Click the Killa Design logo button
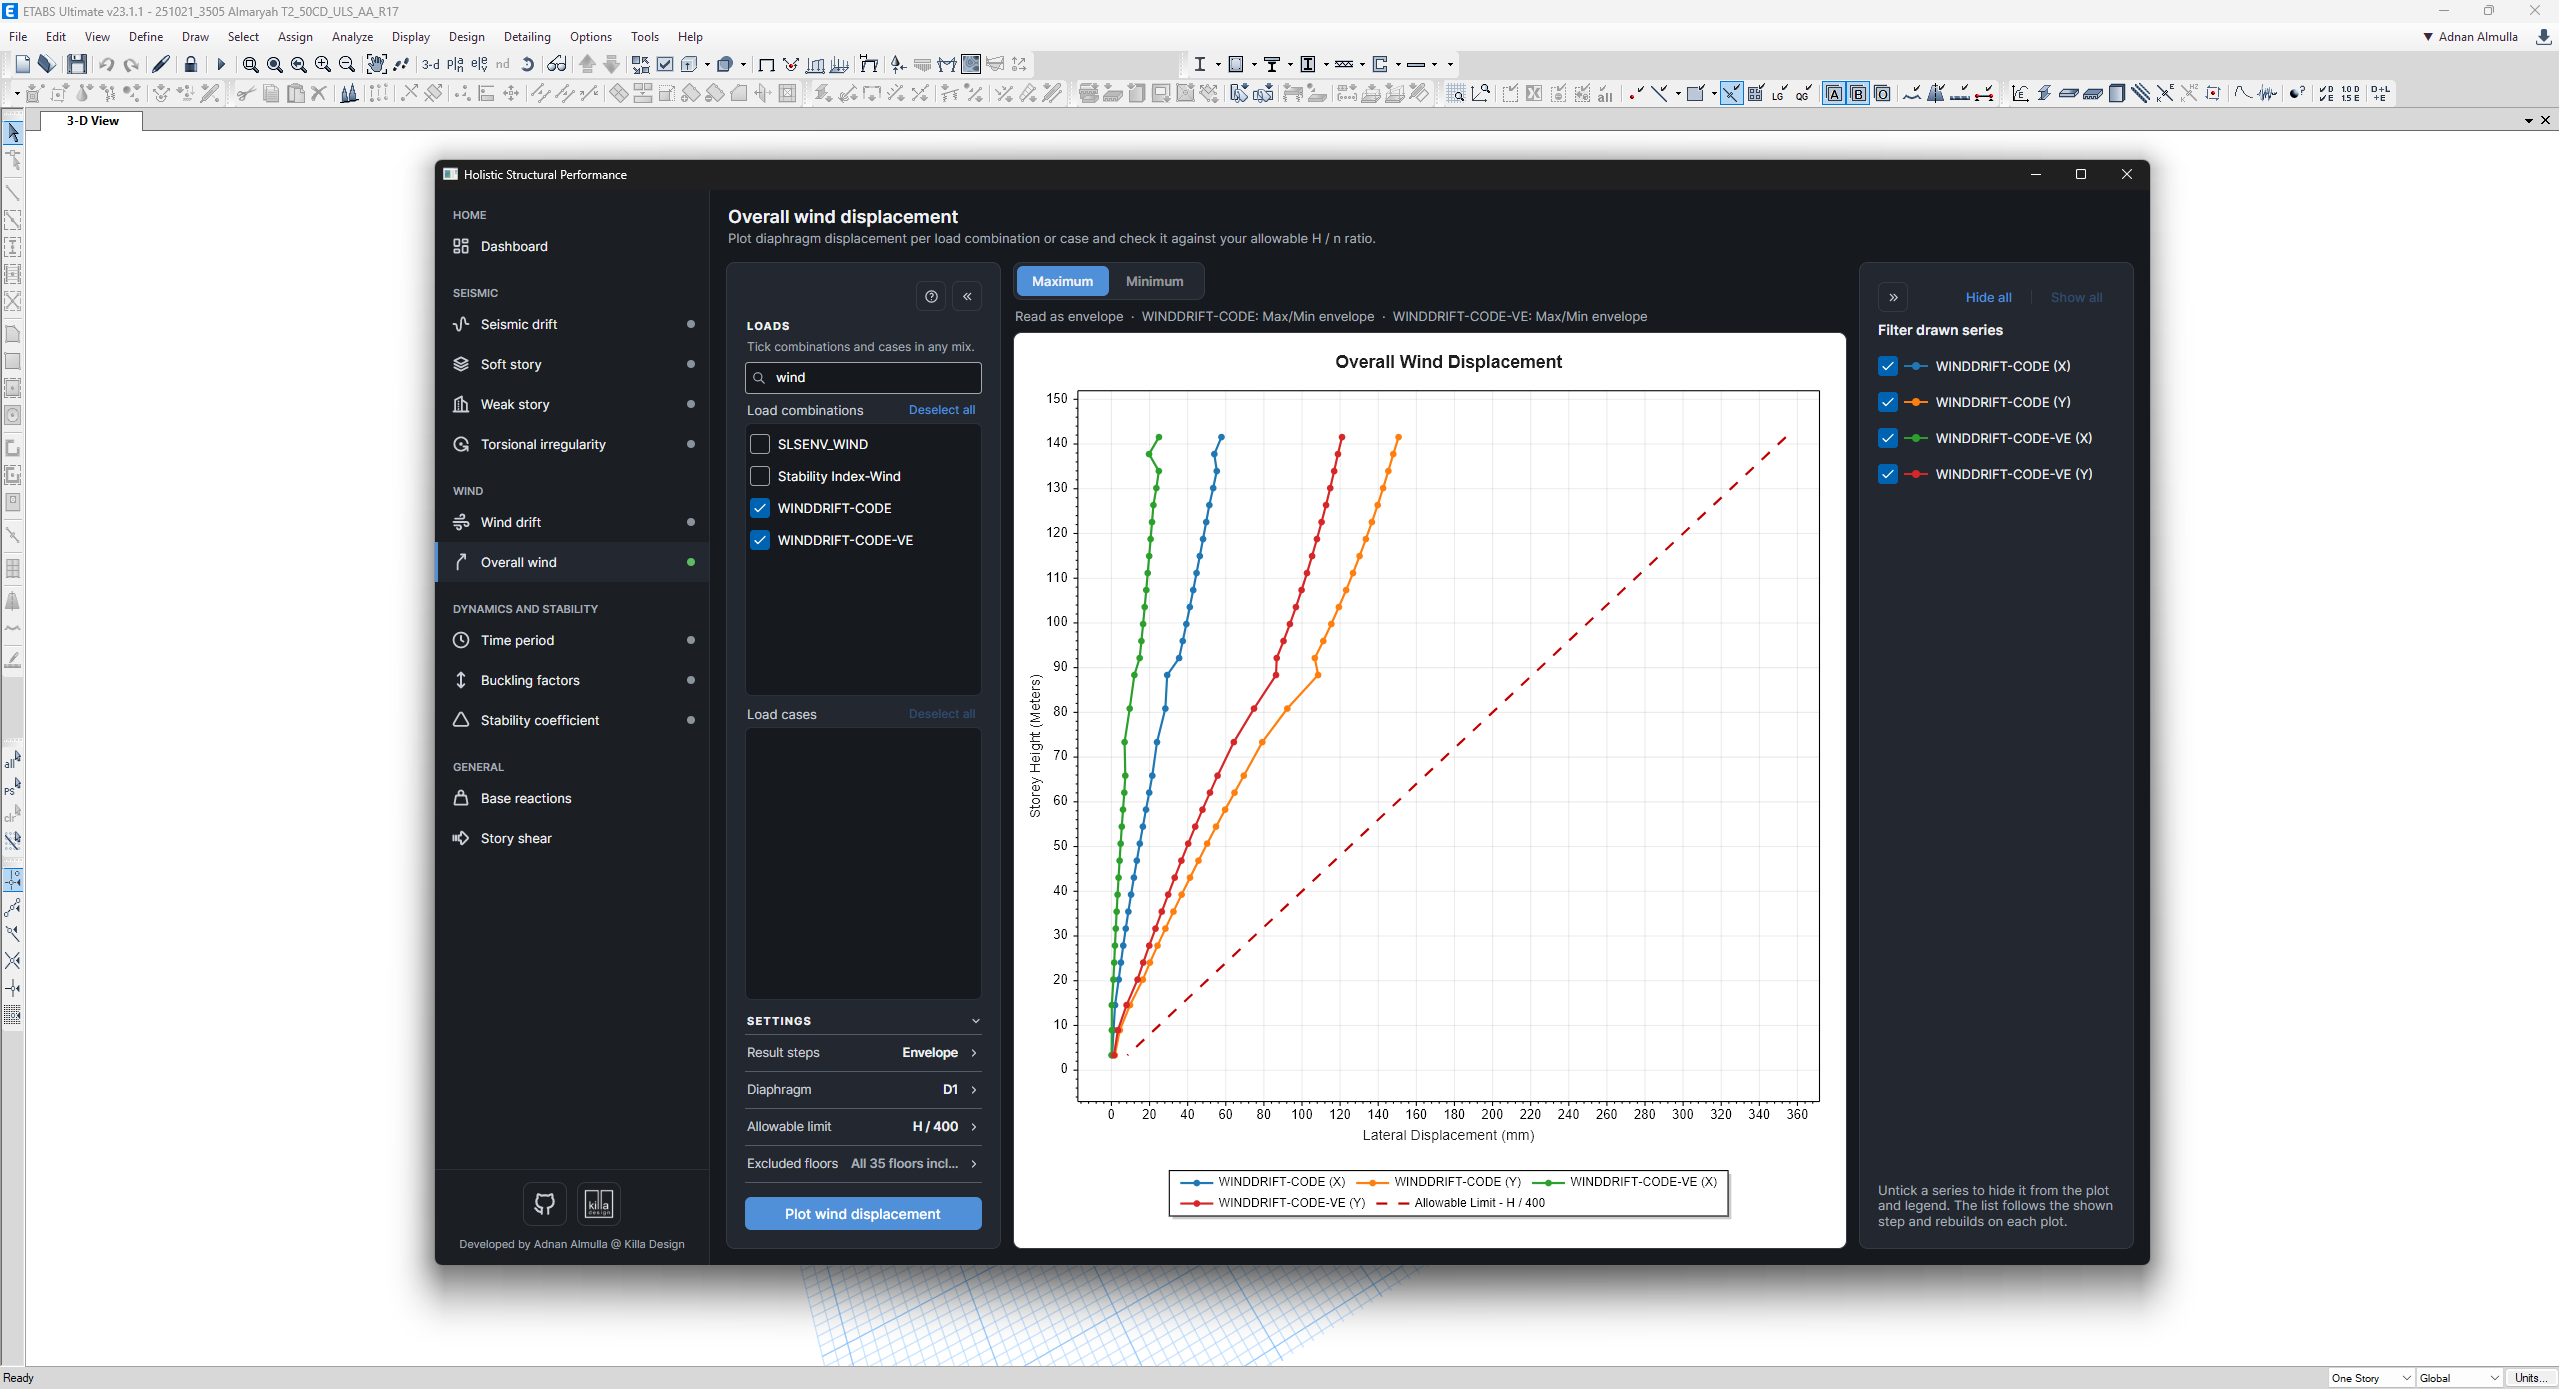Screen dimensions: 2559x1389 pyautogui.click(x=599, y=1204)
